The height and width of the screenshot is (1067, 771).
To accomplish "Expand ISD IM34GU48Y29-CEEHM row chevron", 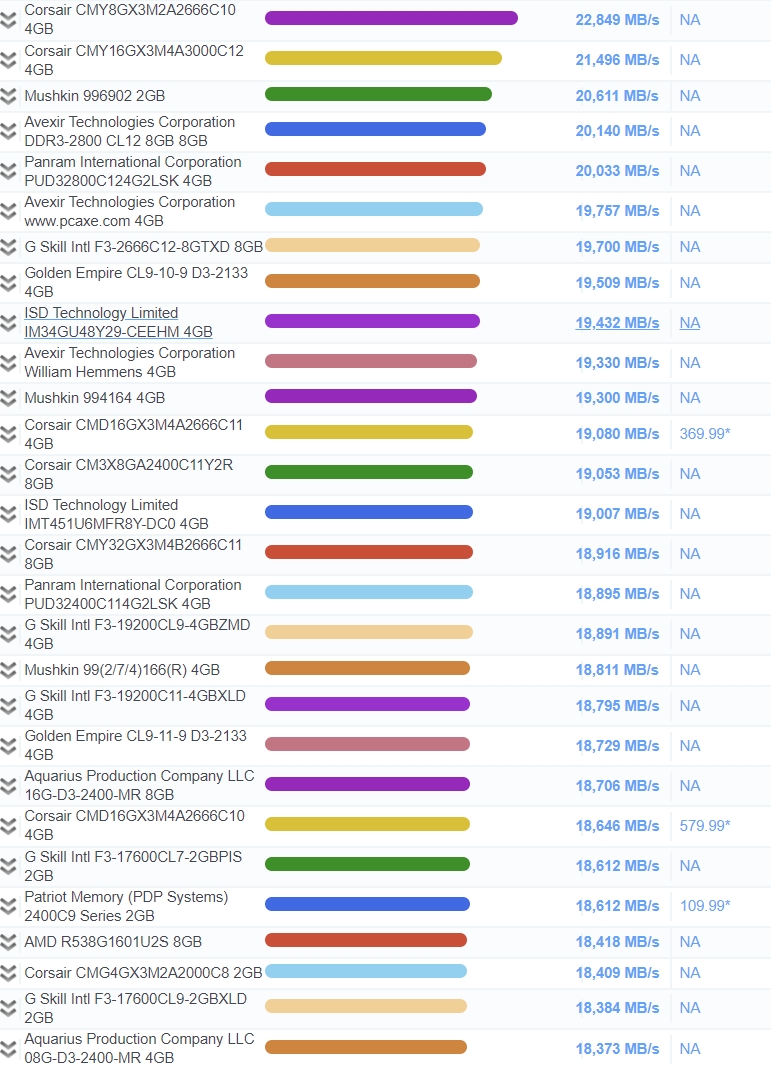I will point(8,323).
